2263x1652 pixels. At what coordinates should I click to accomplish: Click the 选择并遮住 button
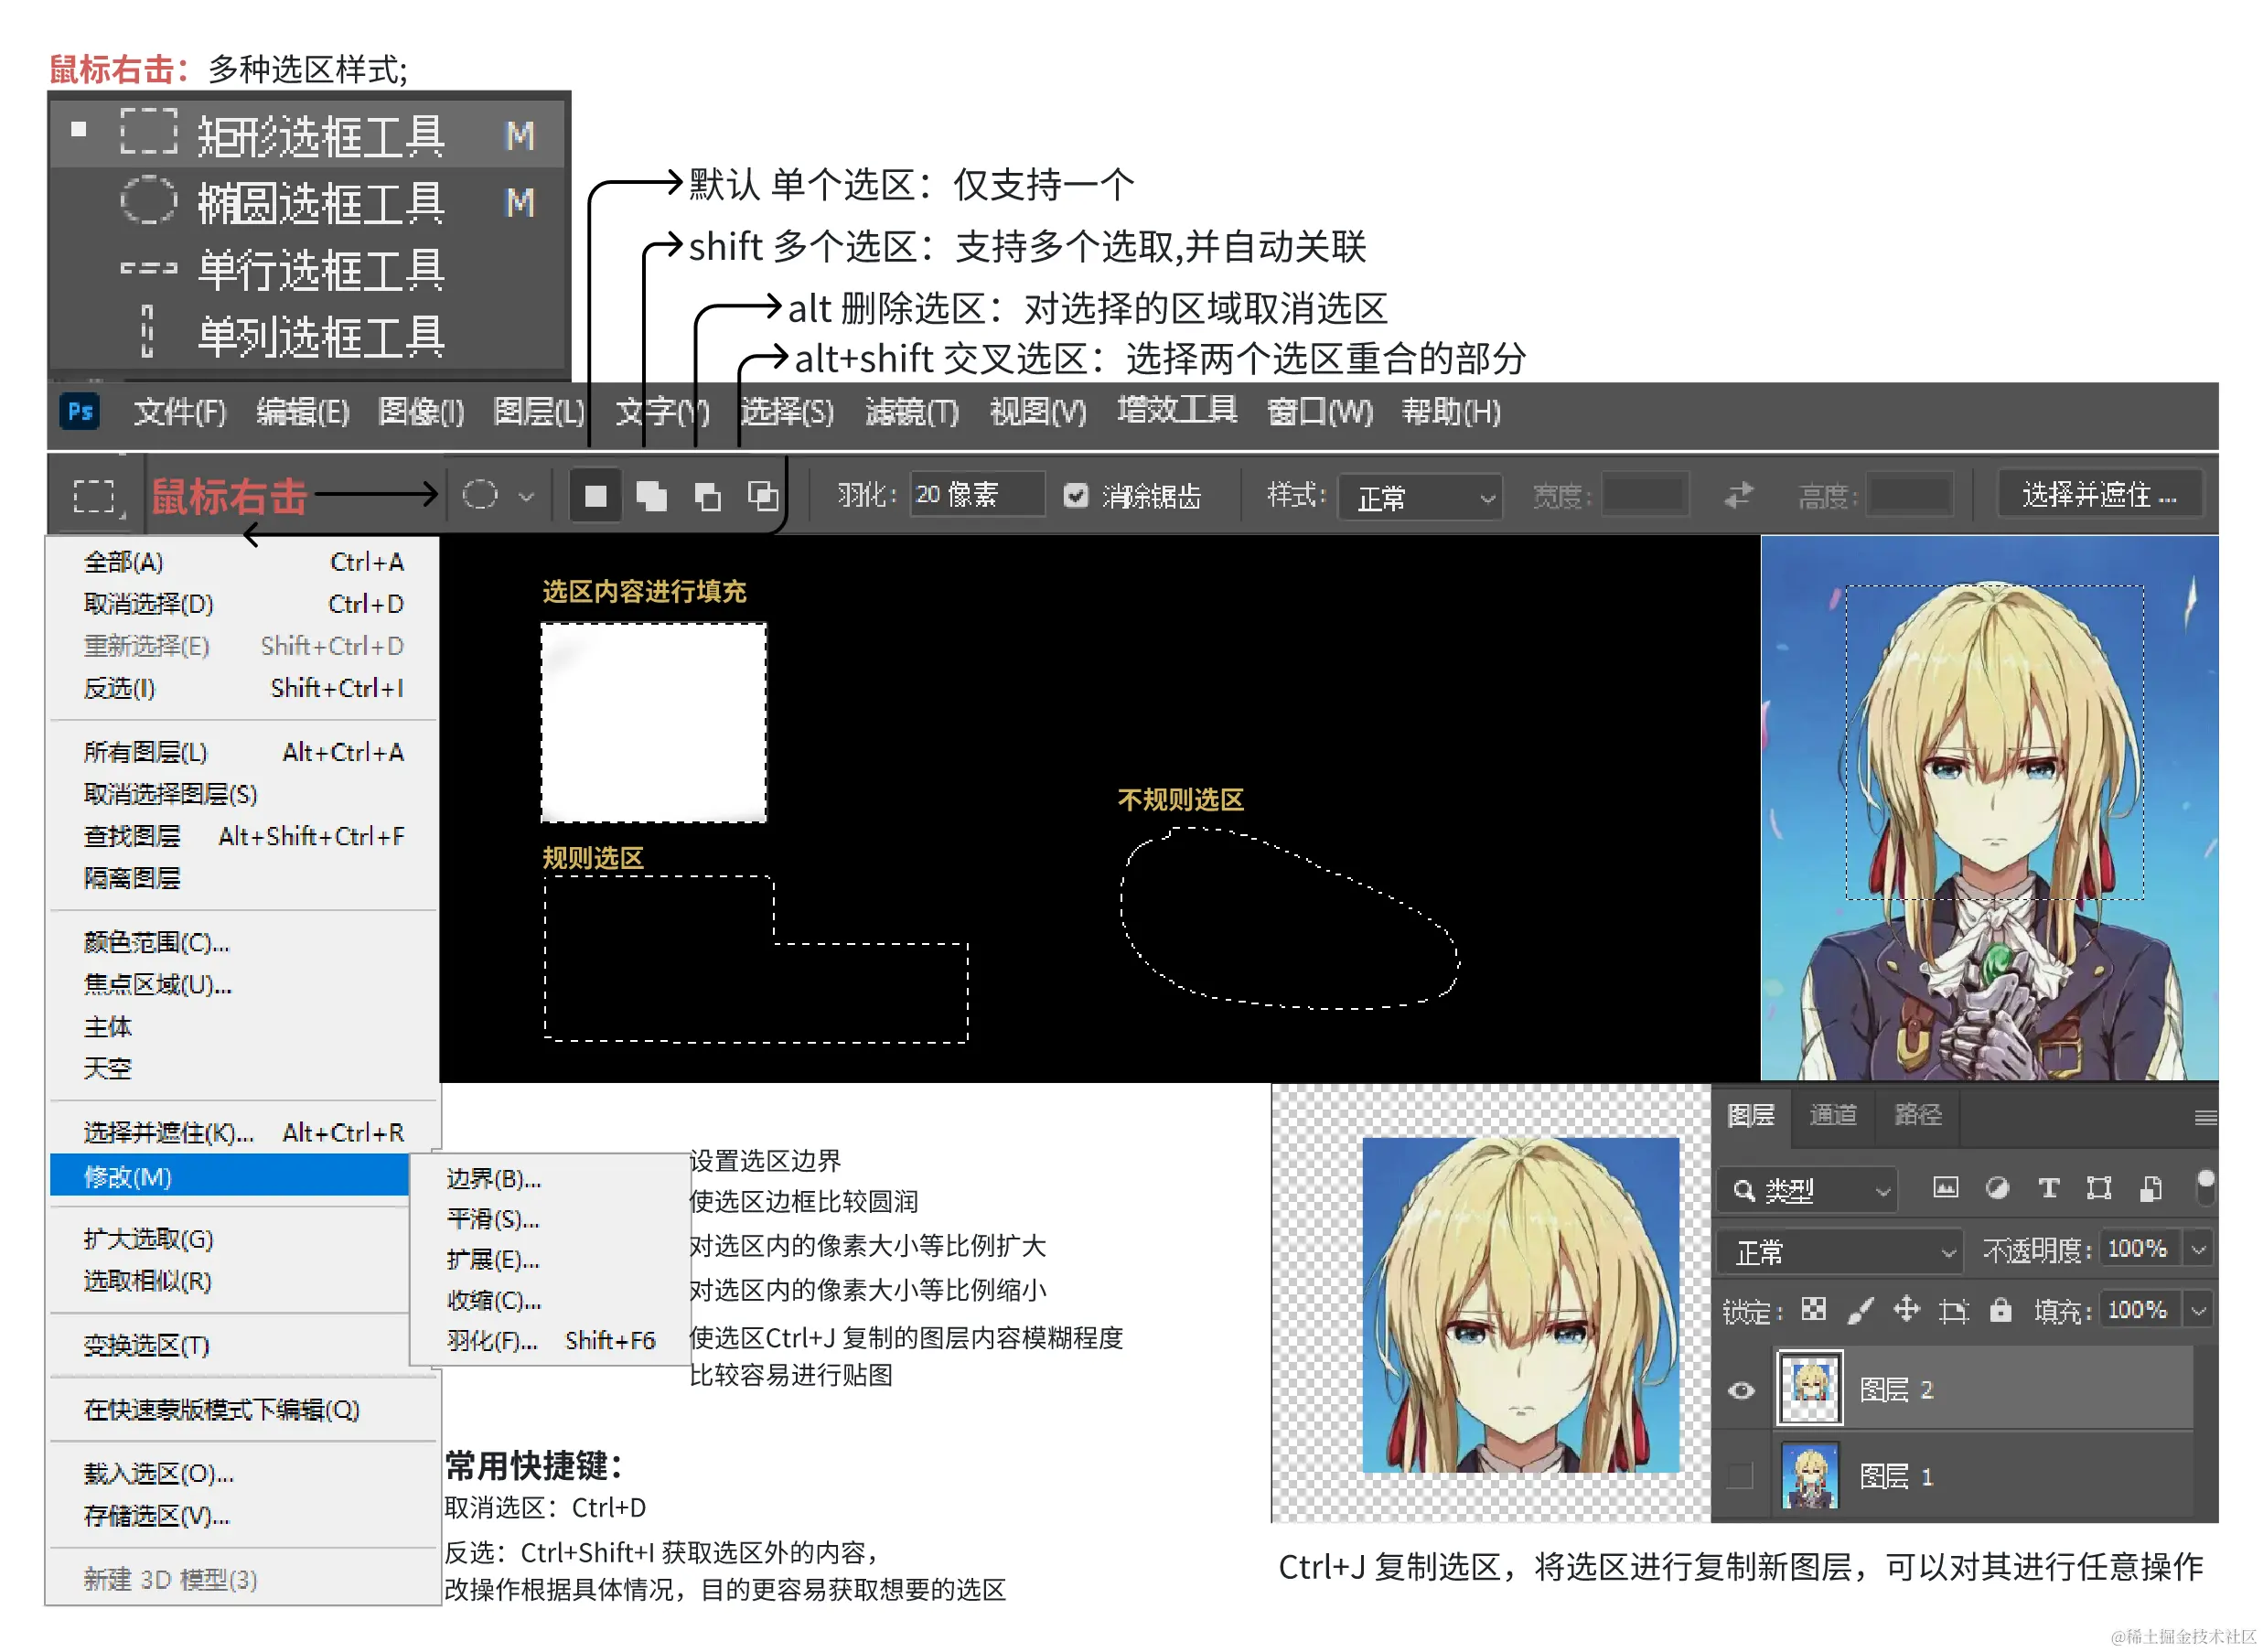[x=2099, y=493]
